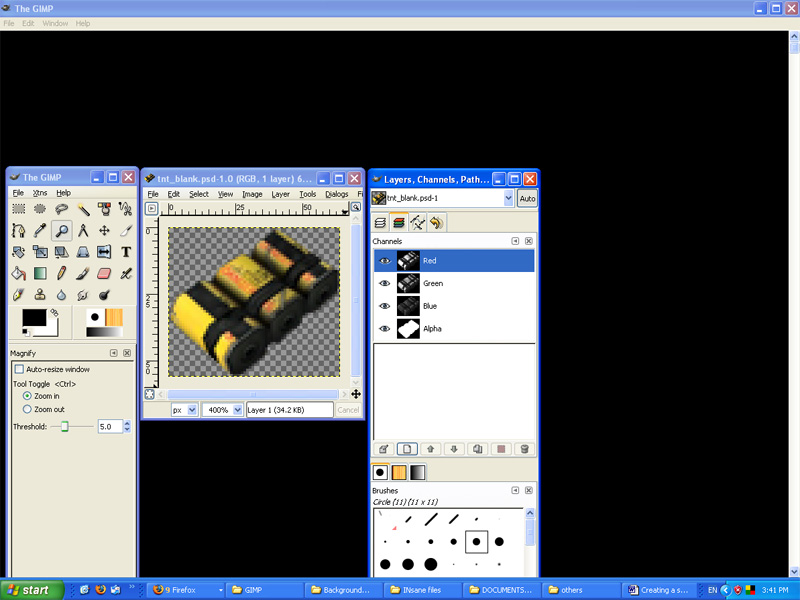Click the Auto button
The height and width of the screenshot is (600, 800).
(x=526, y=198)
